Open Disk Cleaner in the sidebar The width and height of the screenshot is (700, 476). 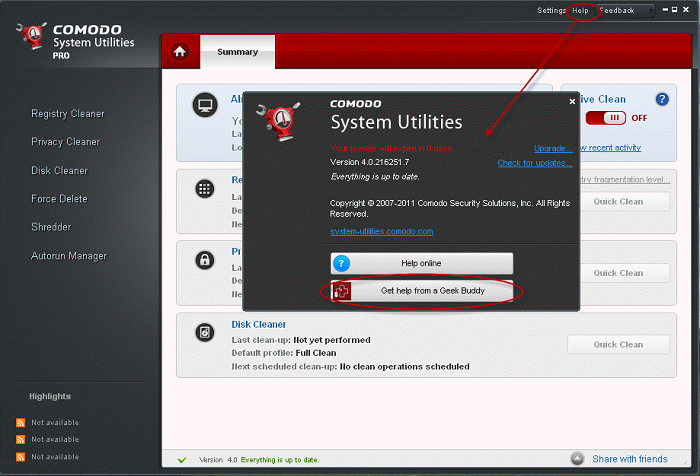pyautogui.click(x=59, y=171)
